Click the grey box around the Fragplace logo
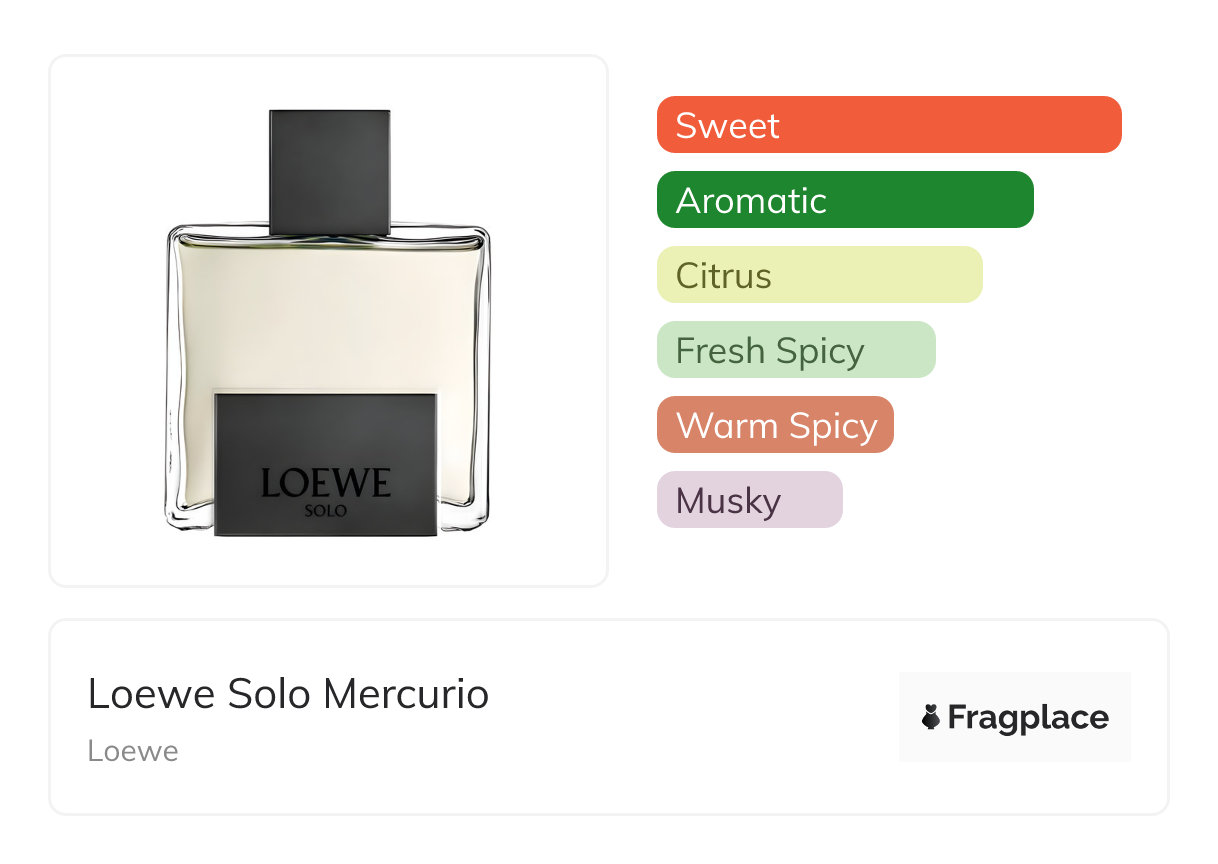This screenshot has height=864, width=1218. pyautogui.click(x=1015, y=717)
